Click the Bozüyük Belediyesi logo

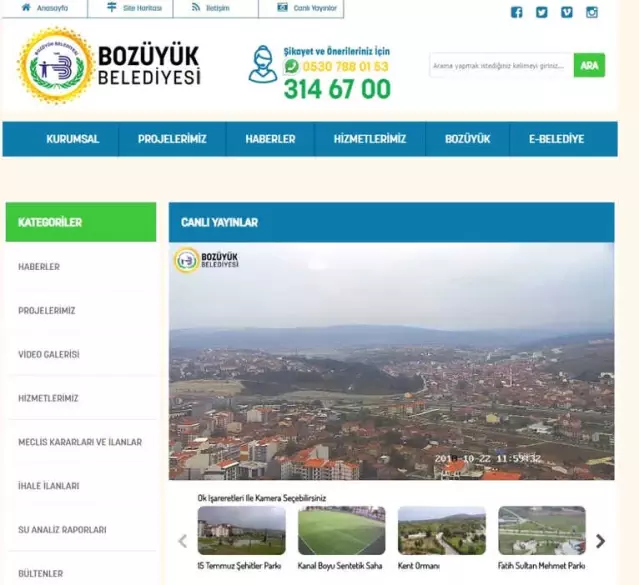(x=109, y=66)
